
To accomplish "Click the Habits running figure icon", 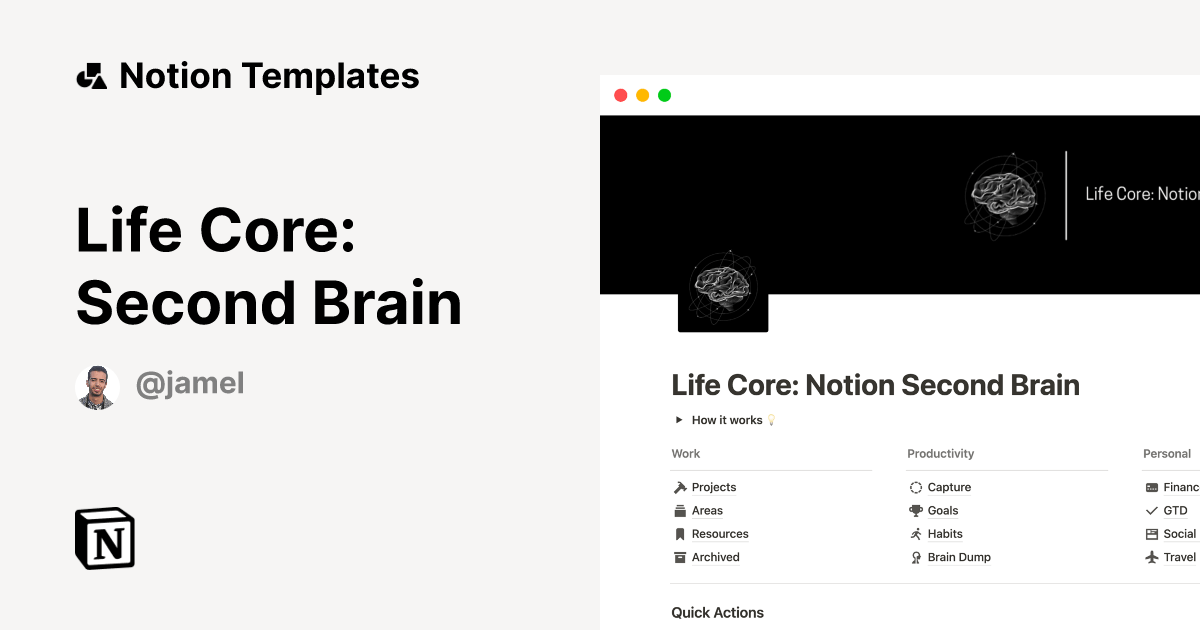I will point(916,534).
